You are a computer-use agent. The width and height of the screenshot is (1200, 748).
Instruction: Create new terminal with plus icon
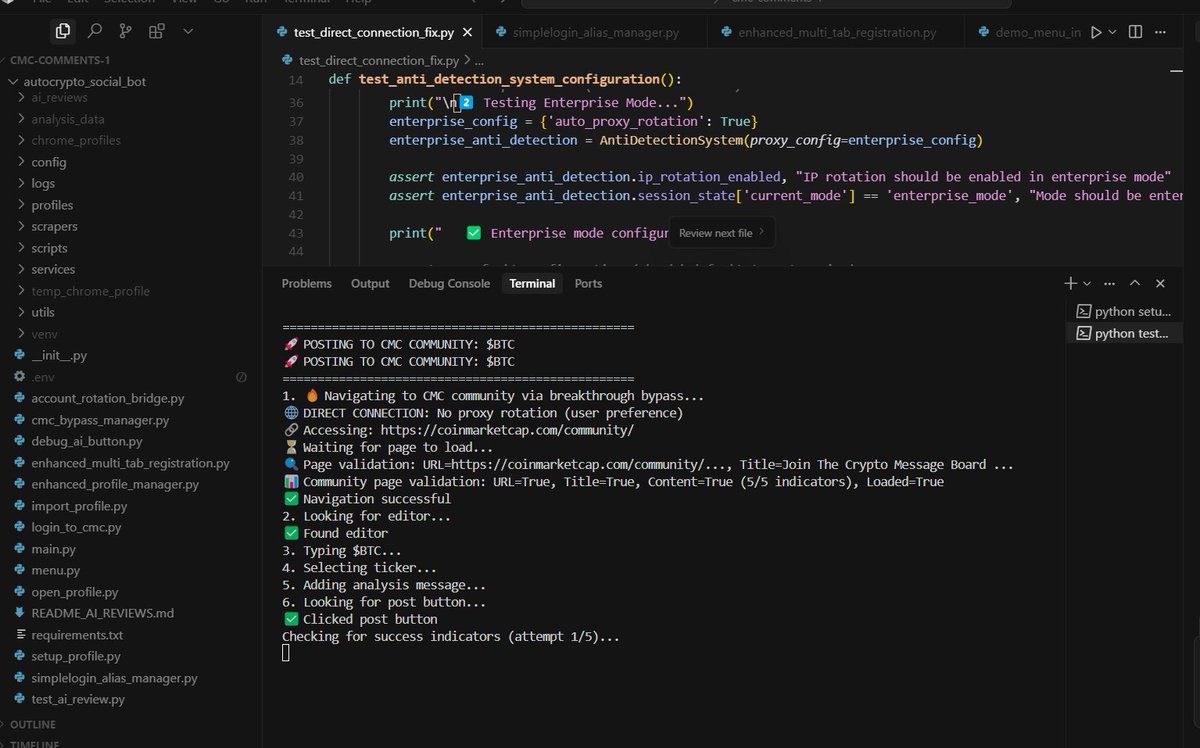[x=1071, y=283]
